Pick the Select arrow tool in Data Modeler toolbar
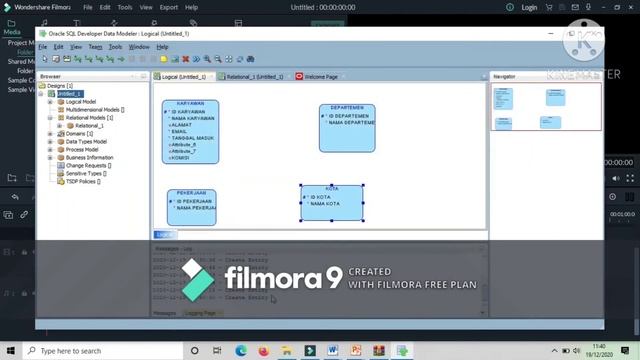Viewport: 640px width, 360px height. pos(44,59)
